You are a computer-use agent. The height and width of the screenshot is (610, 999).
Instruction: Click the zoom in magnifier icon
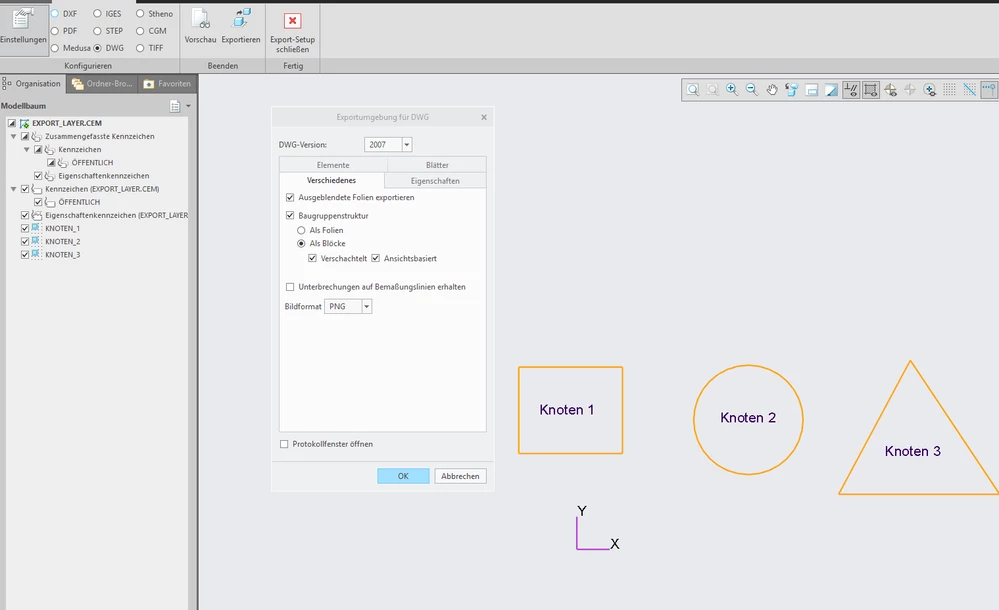pyautogui.click(x=732, y=90)
